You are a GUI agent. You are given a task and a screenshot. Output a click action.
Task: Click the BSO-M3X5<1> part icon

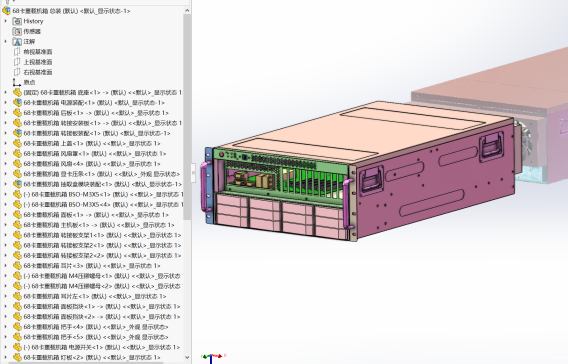click(17, 194)
